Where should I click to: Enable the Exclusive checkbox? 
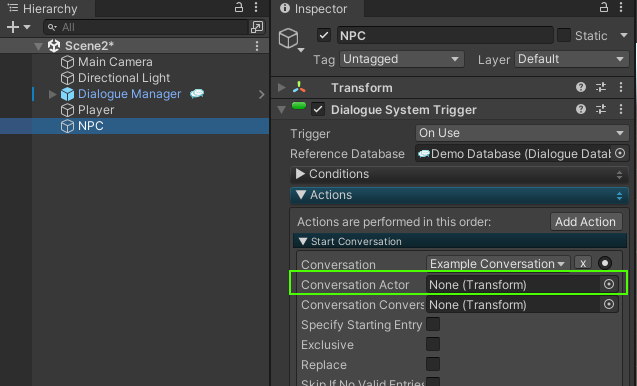click(x=433, y=344)
